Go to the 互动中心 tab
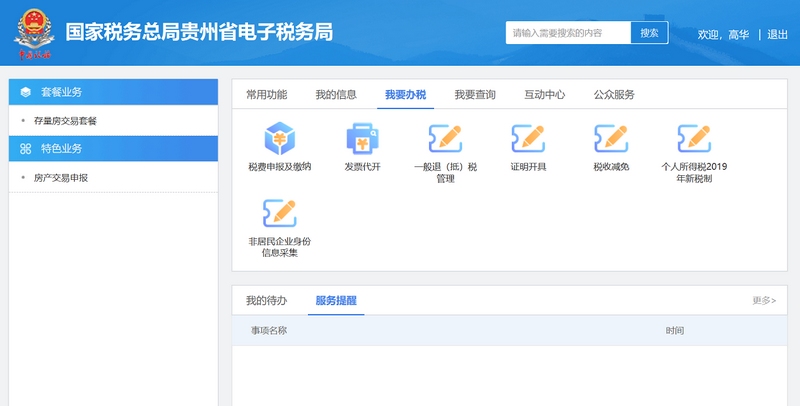The width and height of the screenshot is (800, 406). coord(544,94)
